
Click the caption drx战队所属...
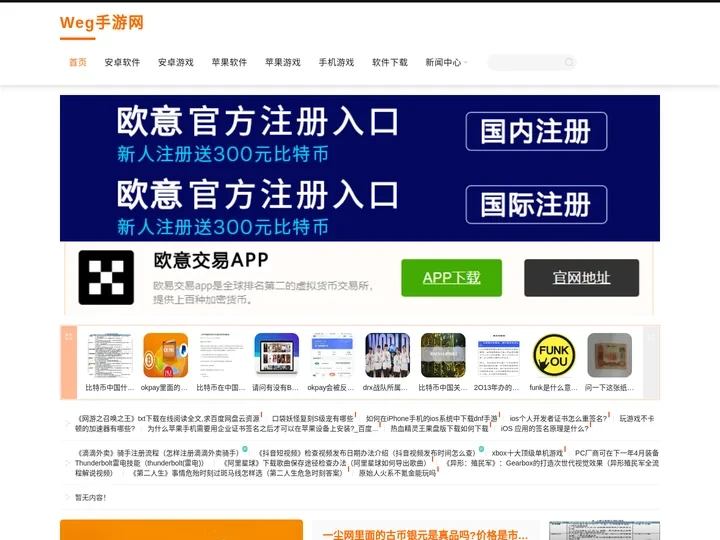[385, 388]
